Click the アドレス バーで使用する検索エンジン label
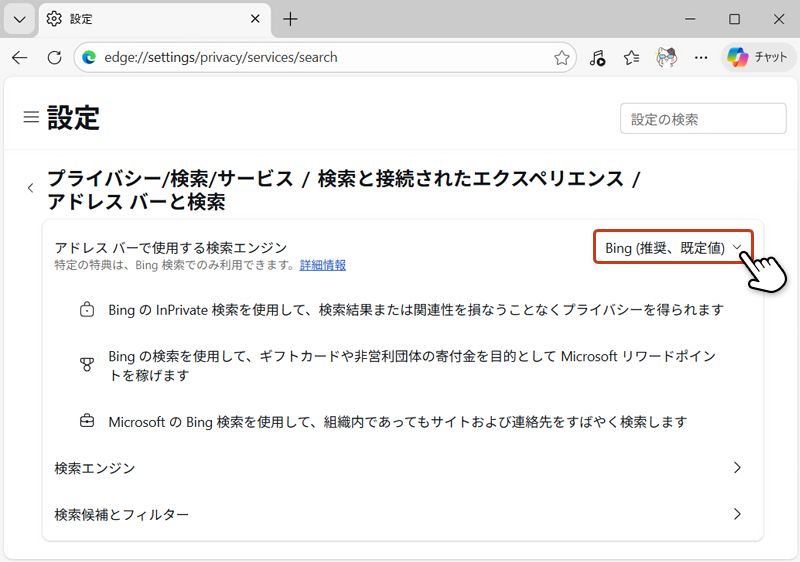Image resolution: width=800 pixels, height=562 pixels. [x=171, y=248]
